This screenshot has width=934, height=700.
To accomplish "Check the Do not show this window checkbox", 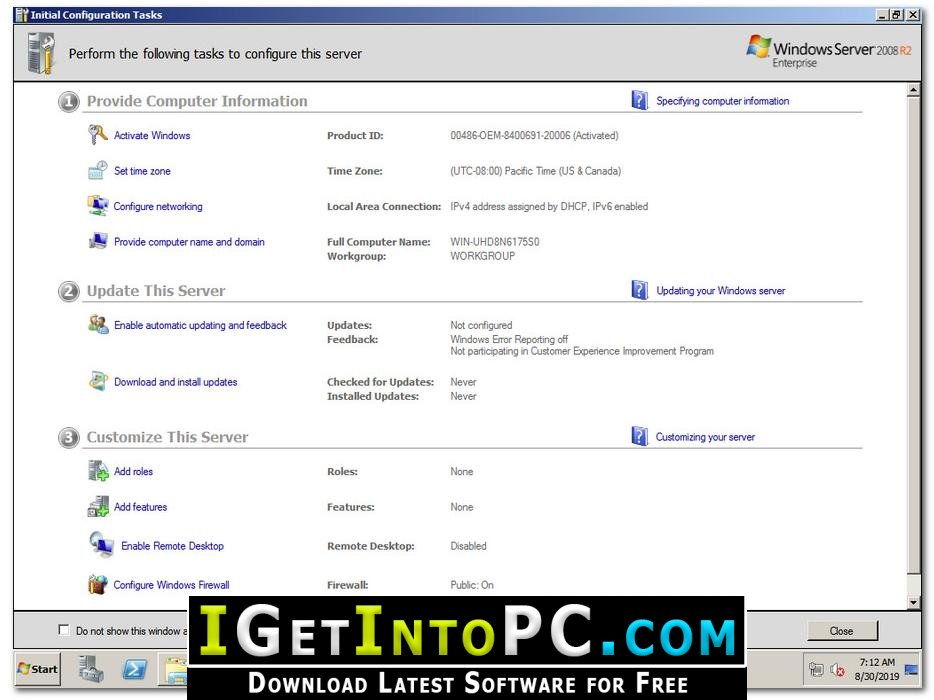I will [64, 630].
